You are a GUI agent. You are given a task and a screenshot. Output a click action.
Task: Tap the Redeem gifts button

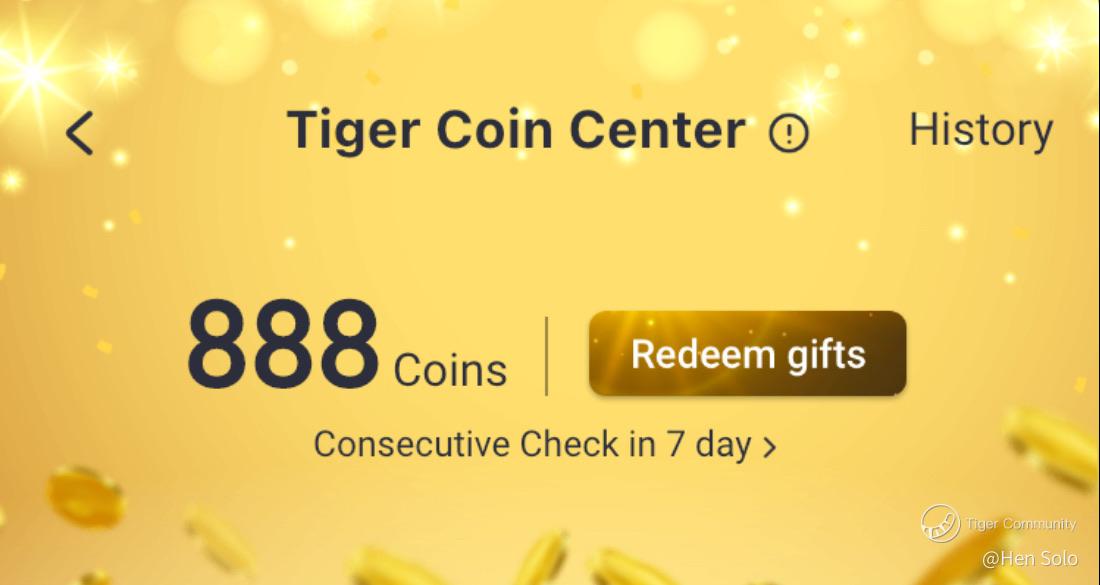click(x=748, y=354)
